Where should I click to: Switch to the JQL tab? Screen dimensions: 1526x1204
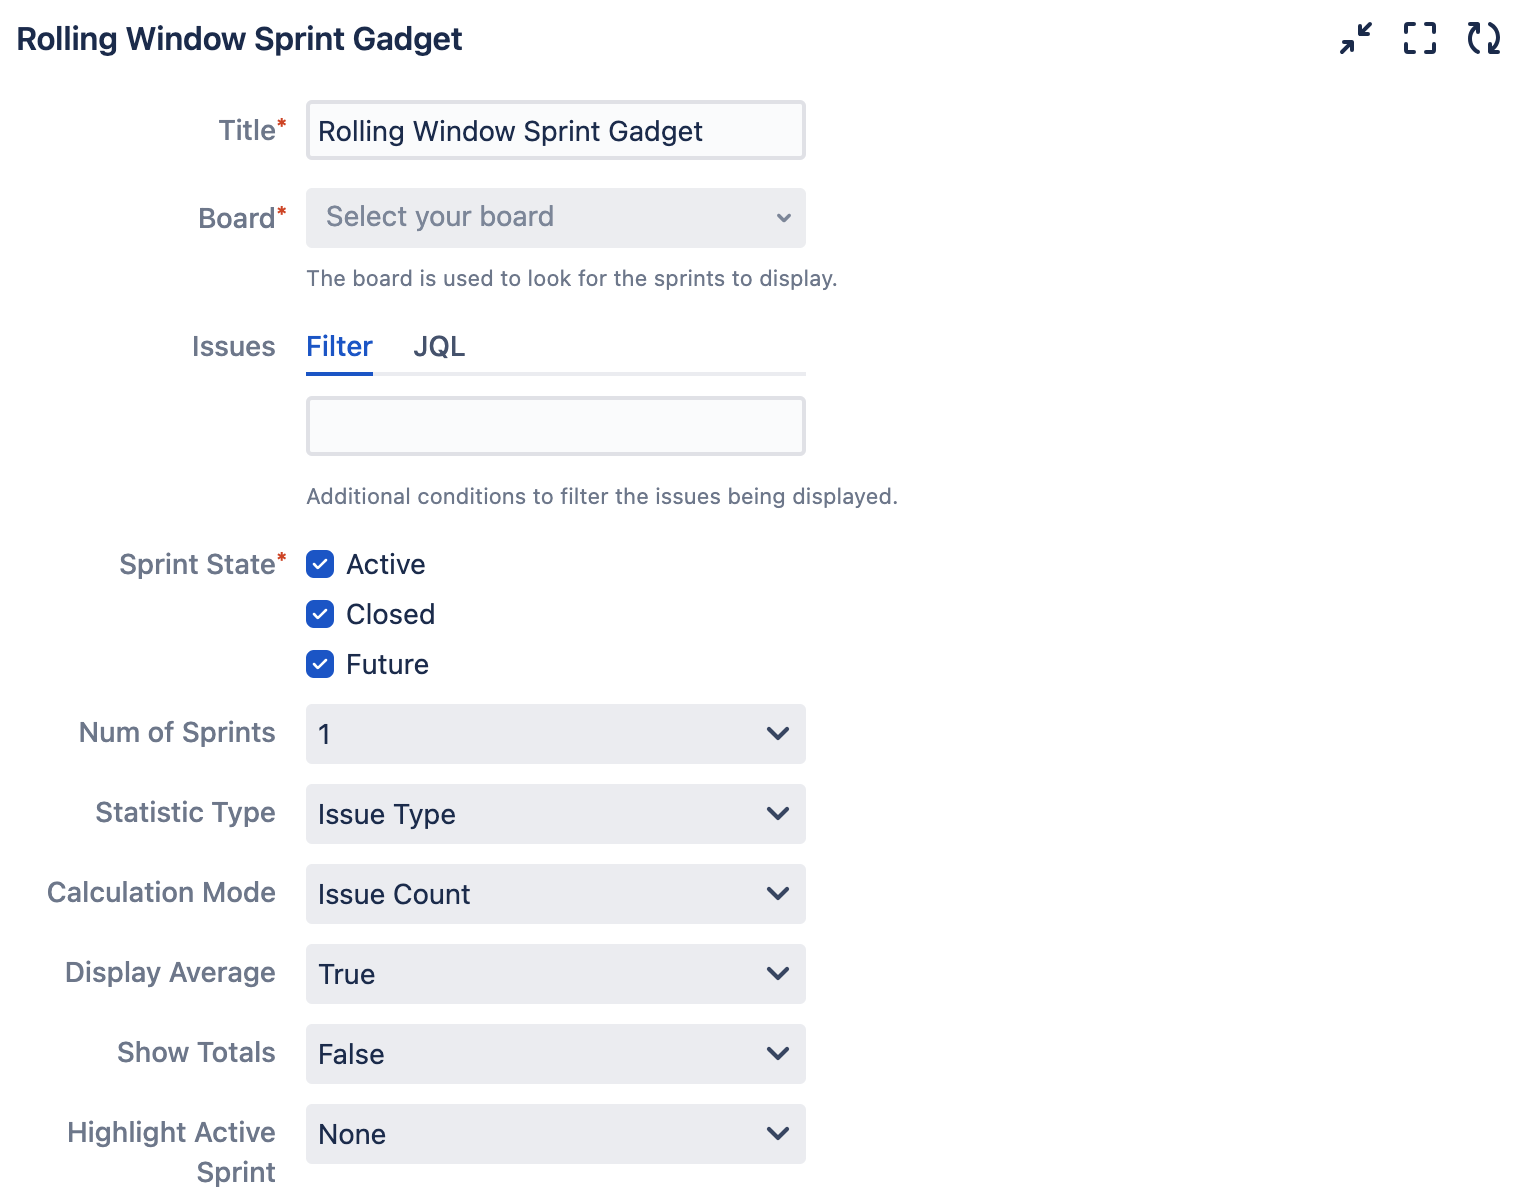[439, 346]
